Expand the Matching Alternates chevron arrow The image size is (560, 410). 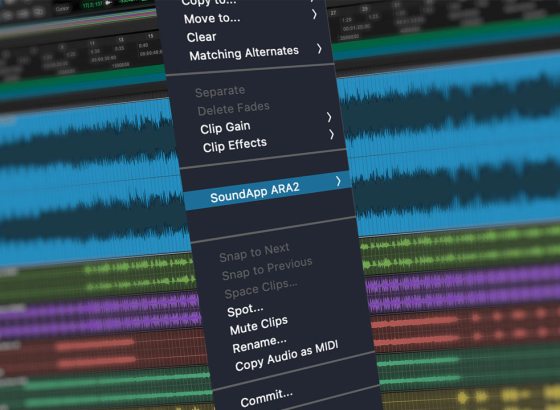pyautogui.click(x=320, y=48)
